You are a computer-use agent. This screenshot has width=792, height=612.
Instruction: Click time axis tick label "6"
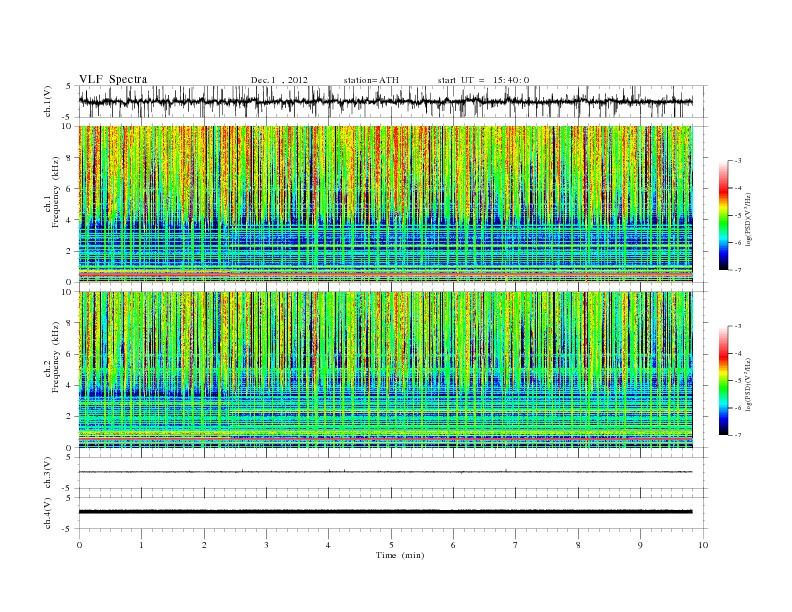[453, 545]
